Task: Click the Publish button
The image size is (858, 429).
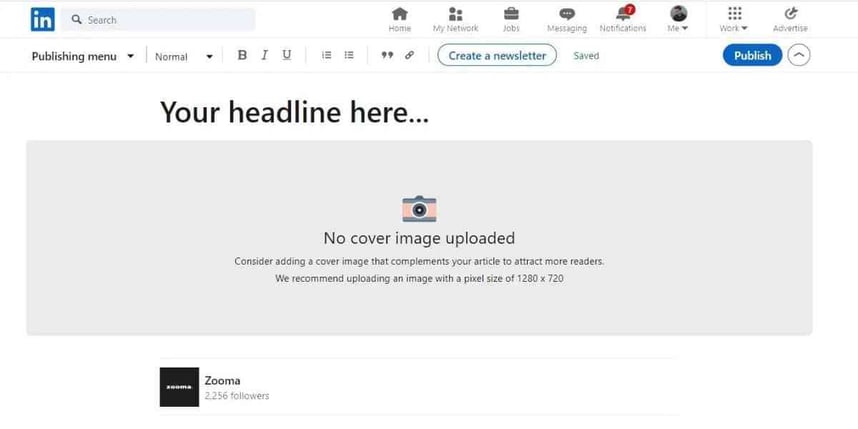Action: [x=752, y=56]
